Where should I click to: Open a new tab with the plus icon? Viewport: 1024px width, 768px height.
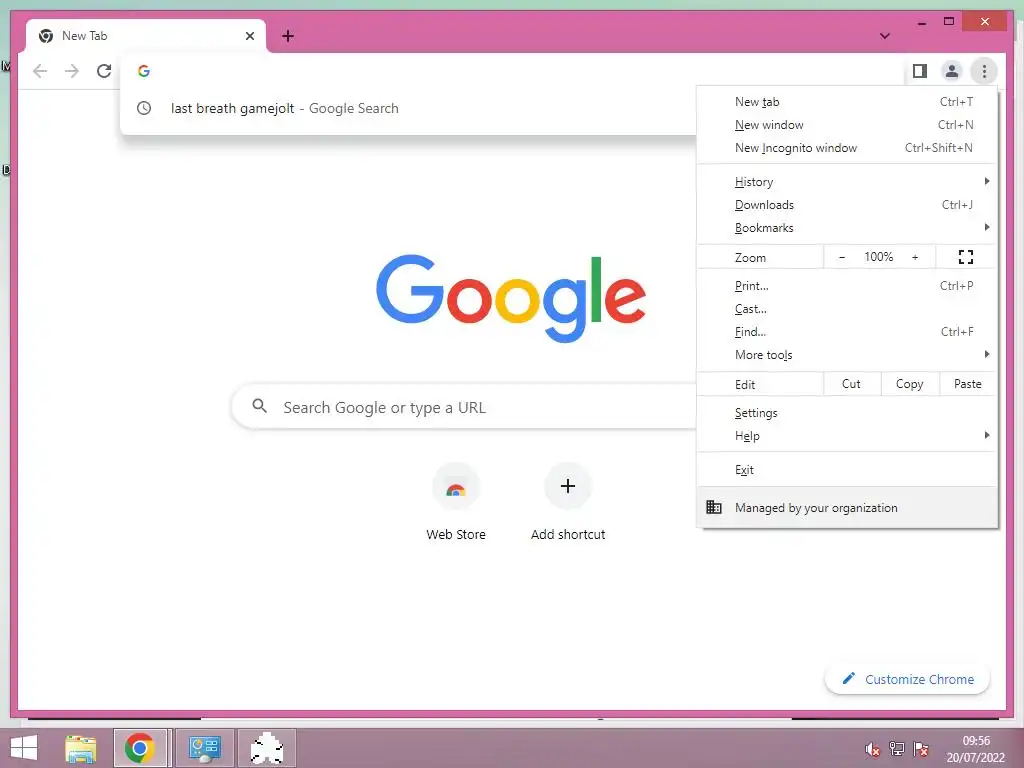coord(288,36)
